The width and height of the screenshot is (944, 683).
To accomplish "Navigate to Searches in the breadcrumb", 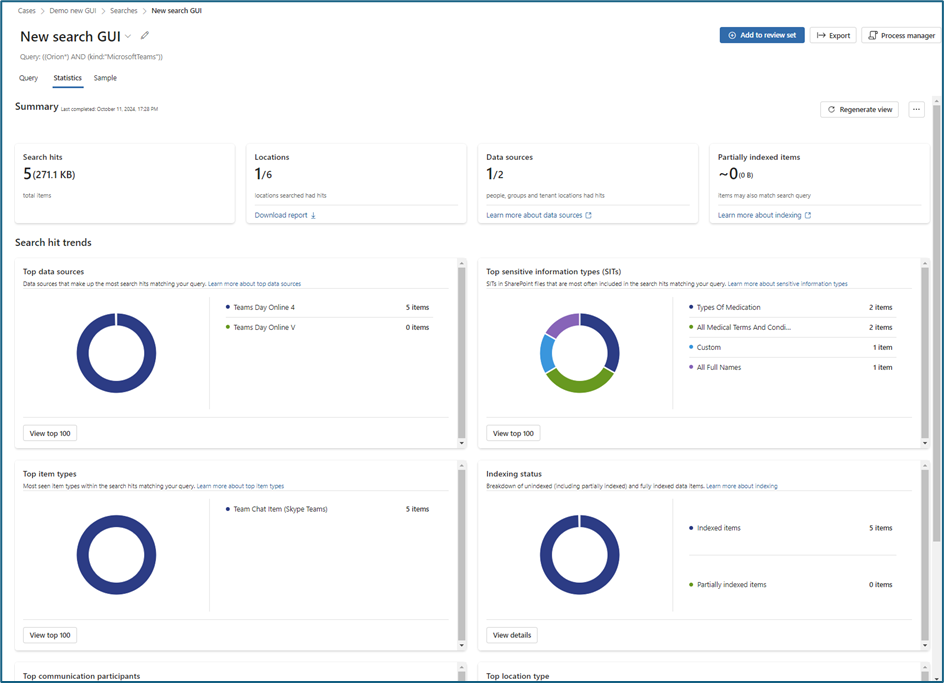I will point(122,10).
